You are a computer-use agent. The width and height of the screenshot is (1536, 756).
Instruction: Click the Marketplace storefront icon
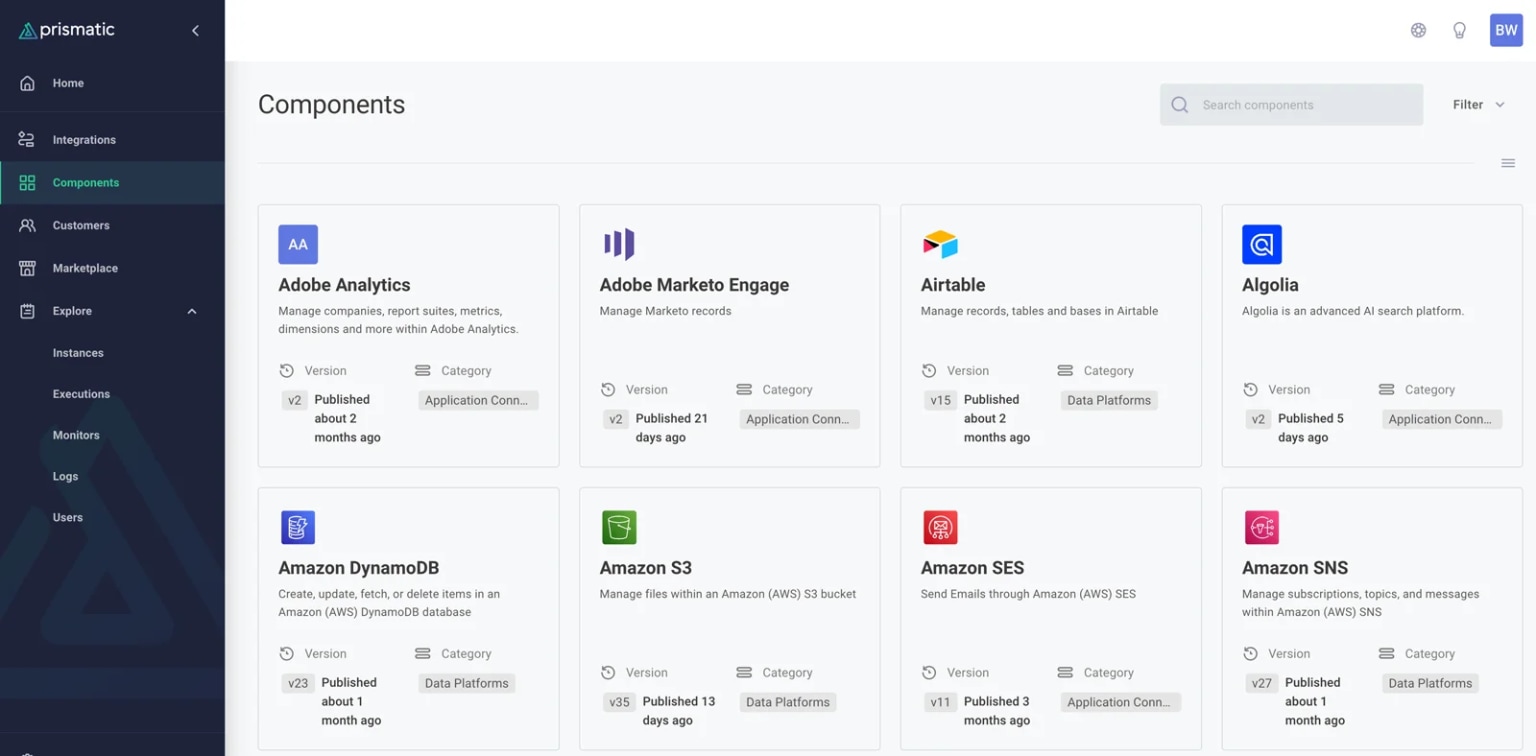pos(27,268)
